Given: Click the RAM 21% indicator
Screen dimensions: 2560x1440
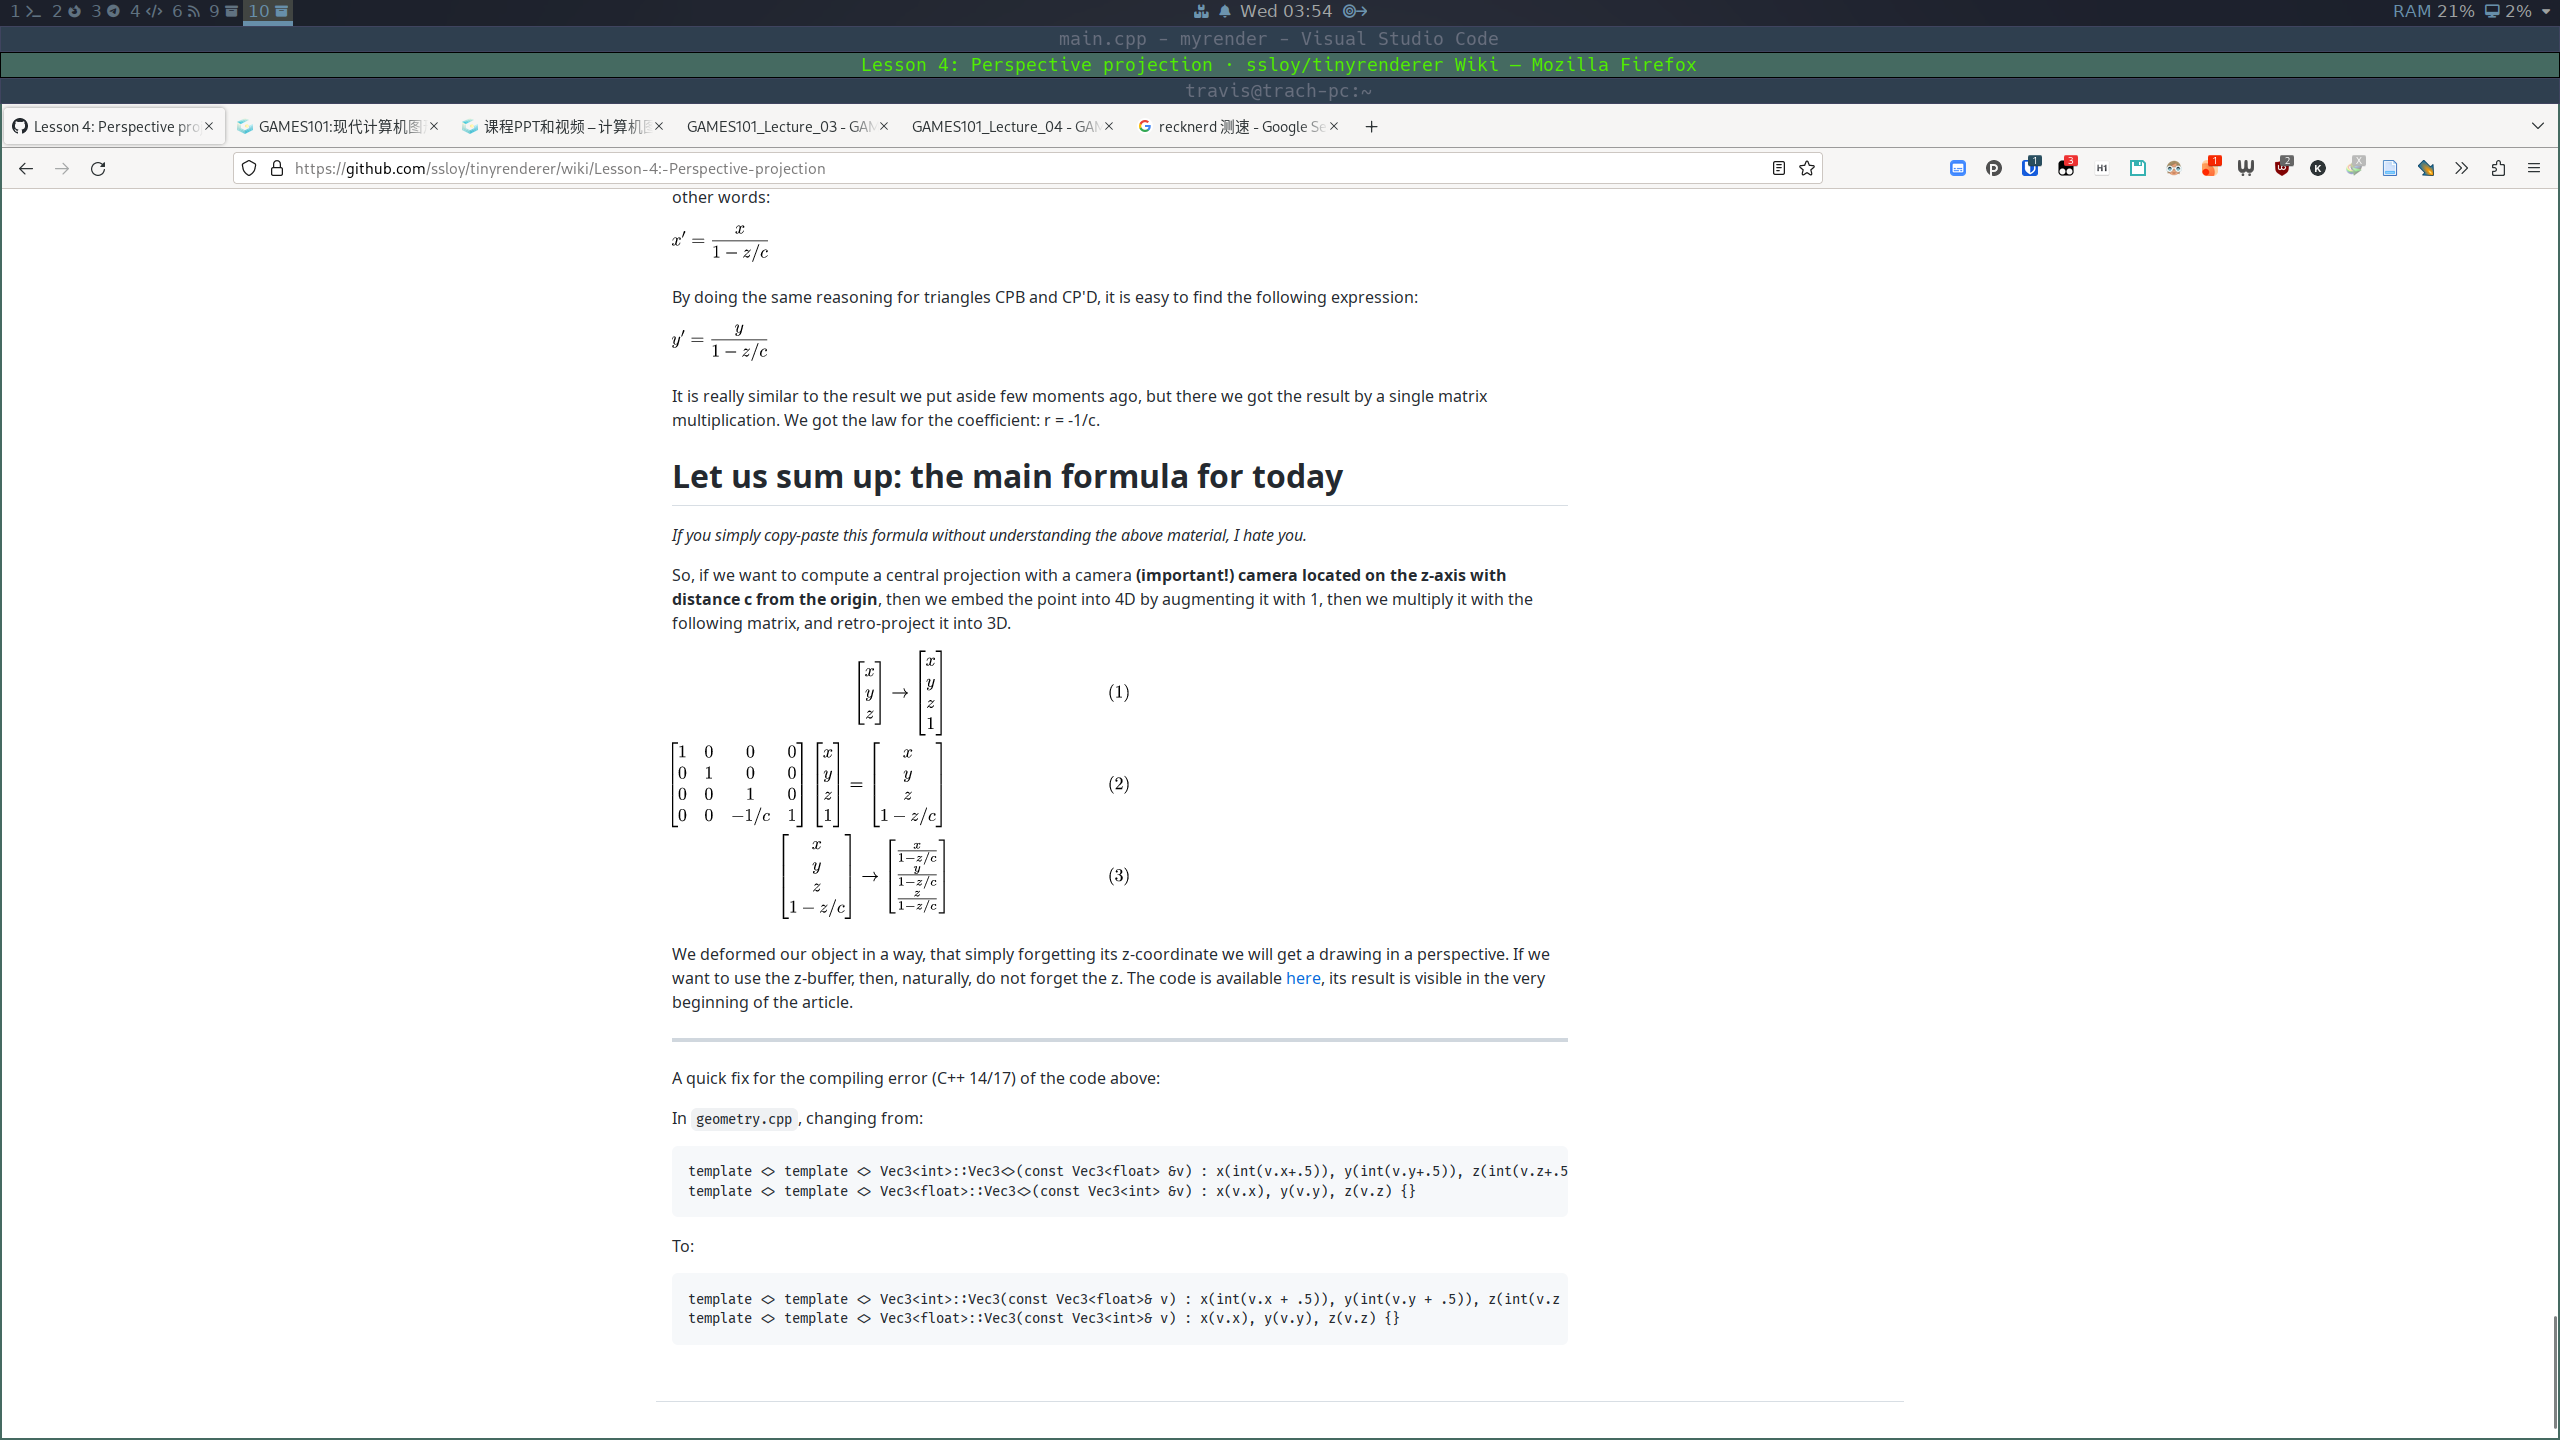Looking at the screenshot, I should pos(2433,11).
